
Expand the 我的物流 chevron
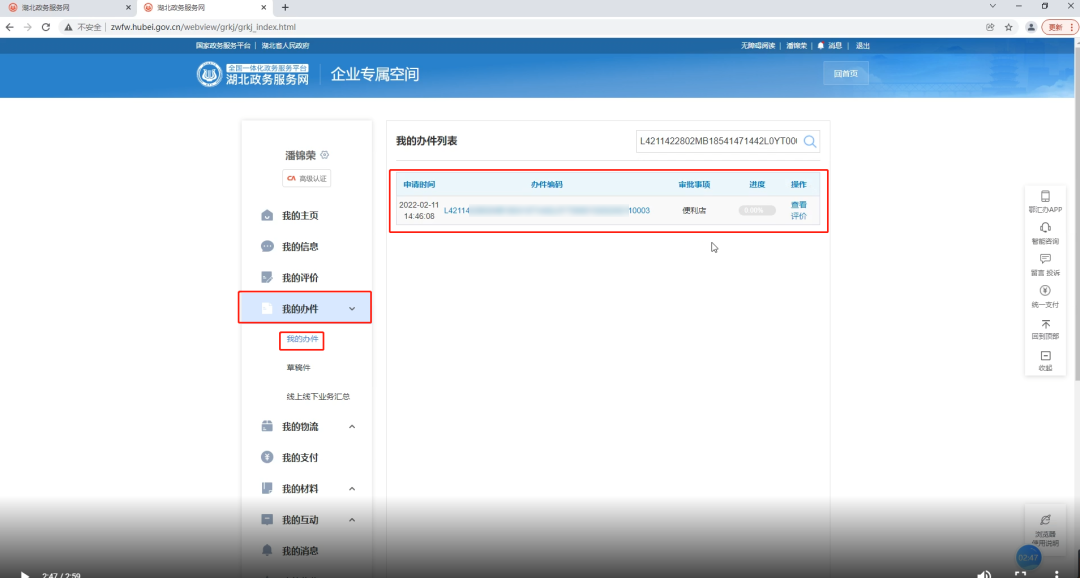(x=352, y=426)
